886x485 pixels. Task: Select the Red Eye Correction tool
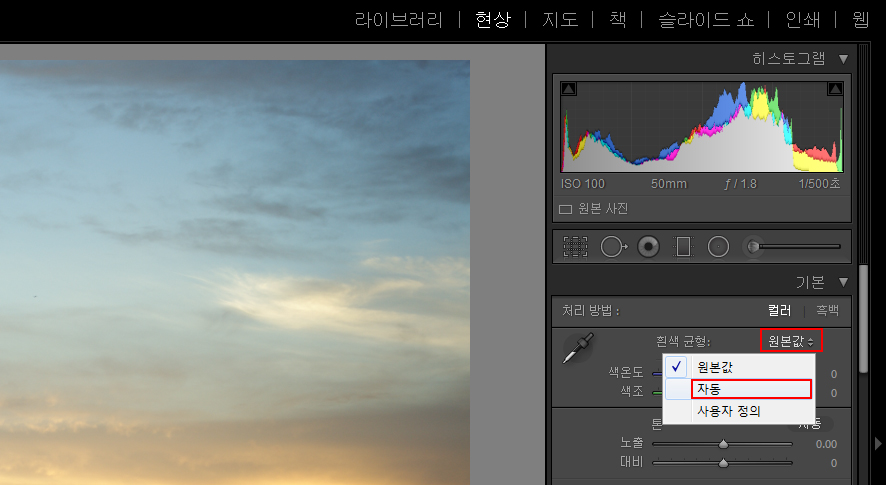click(x=648, y=247)
